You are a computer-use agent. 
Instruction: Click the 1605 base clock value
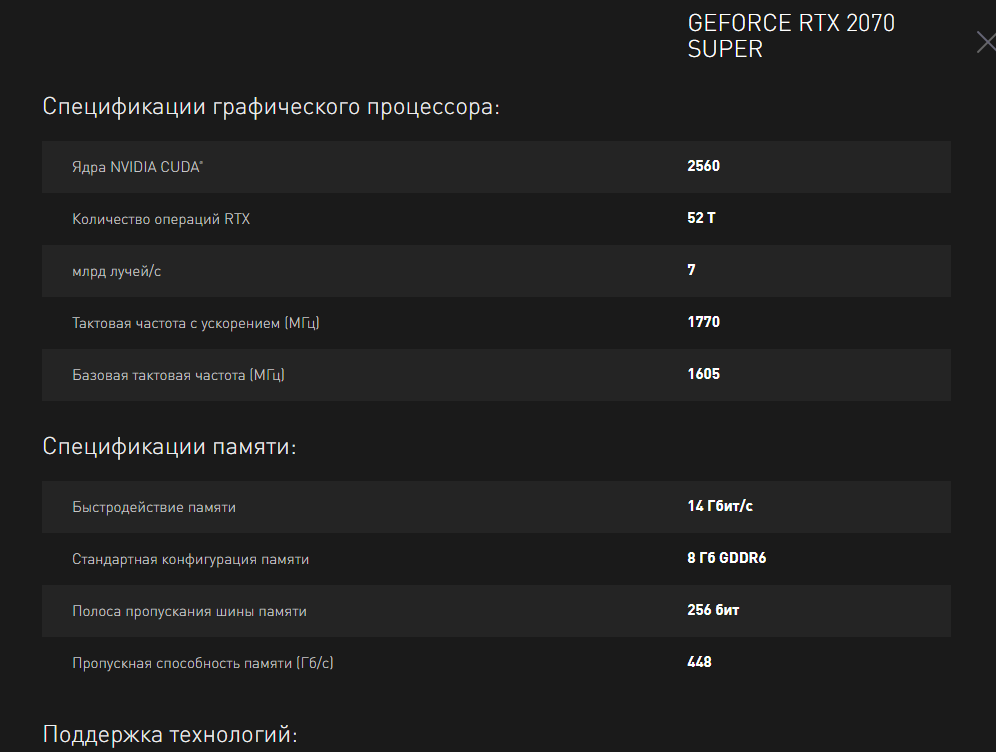click(x=703, y=374)
